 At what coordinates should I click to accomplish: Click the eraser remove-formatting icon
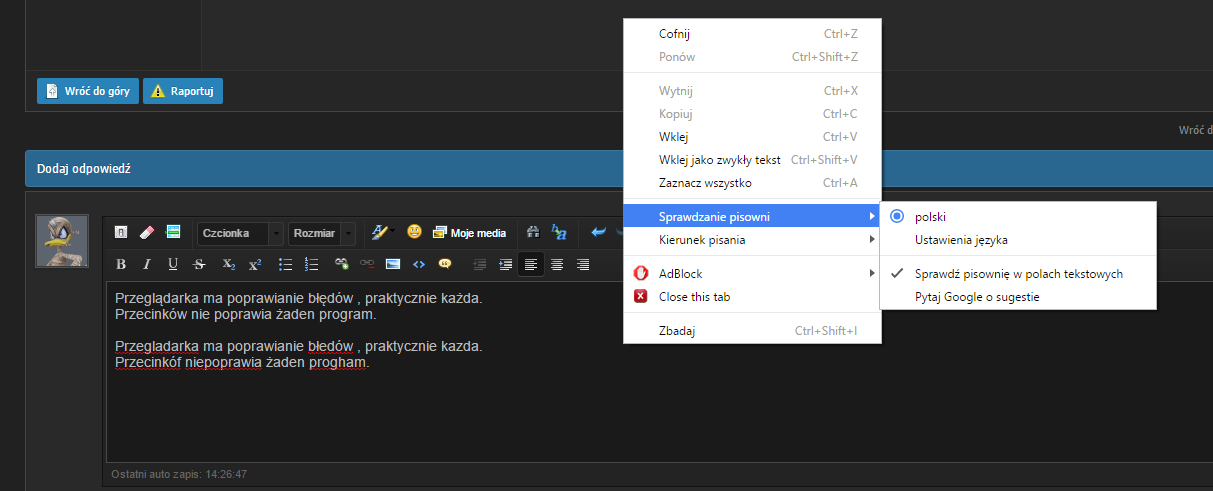coord(147,232)
